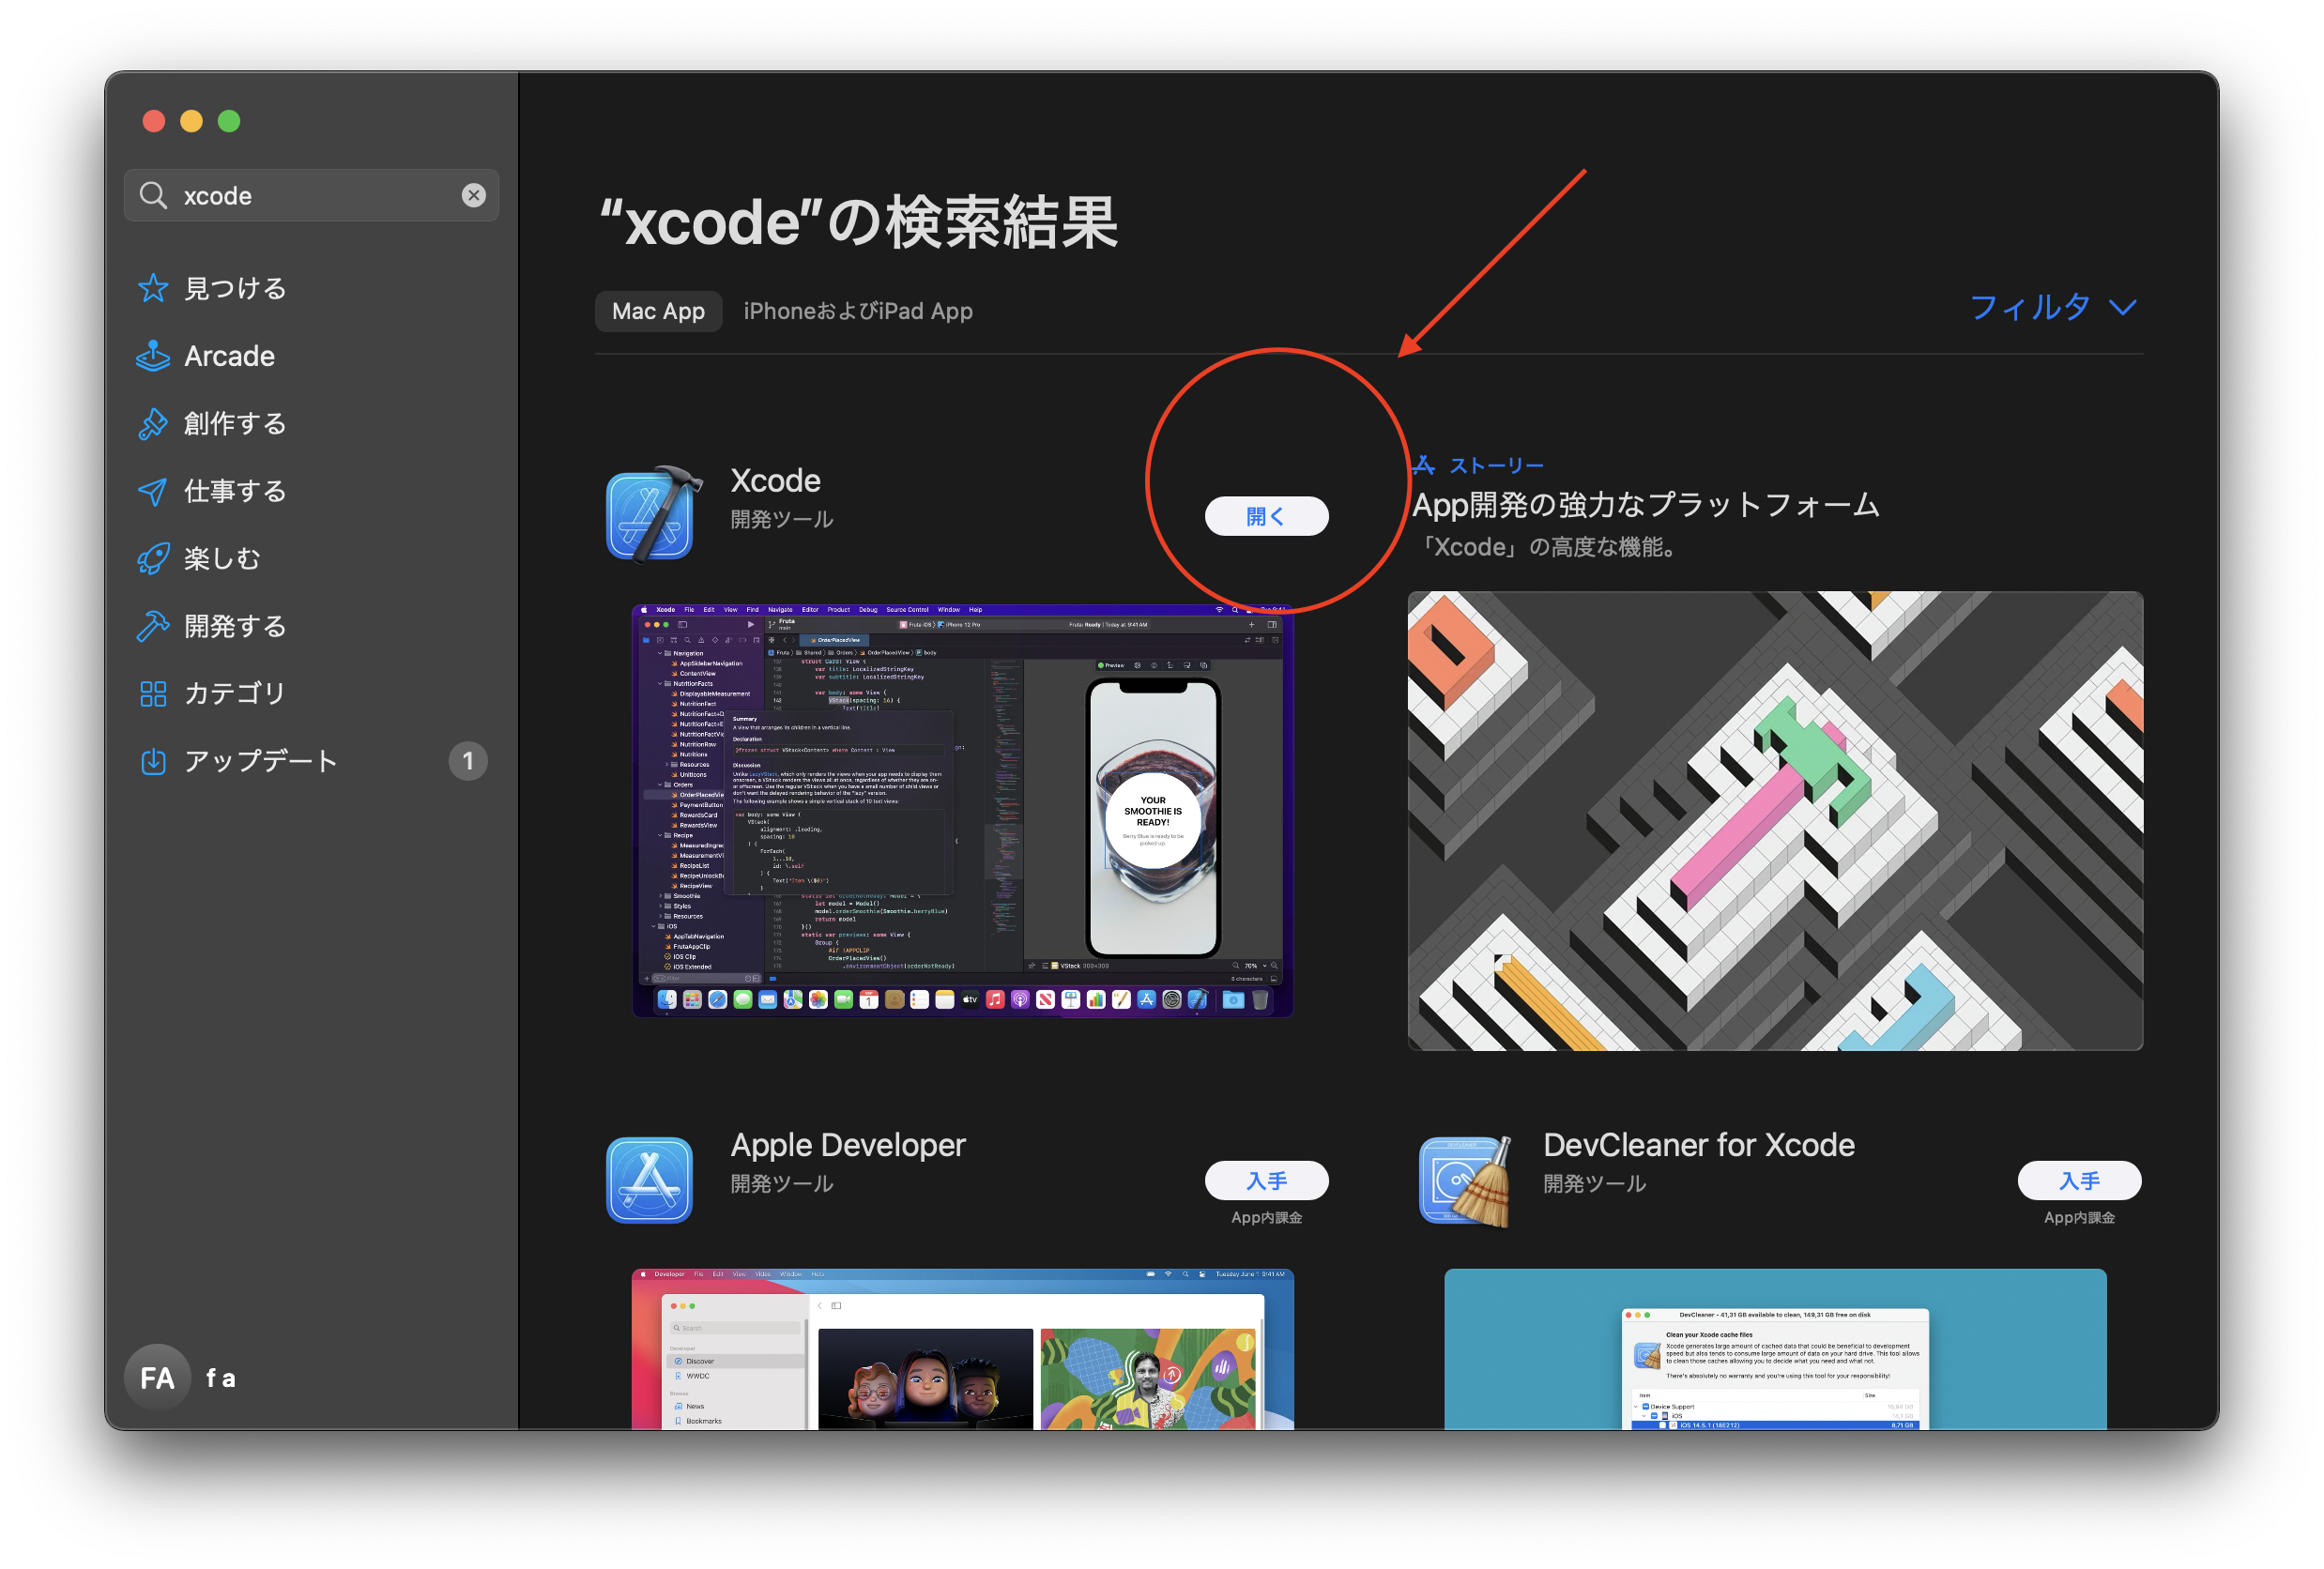Screen dimensions: 2324x1569
Task: Click the download icon beside アップデート
Action: pyautogui.click(x=153, y=761)
